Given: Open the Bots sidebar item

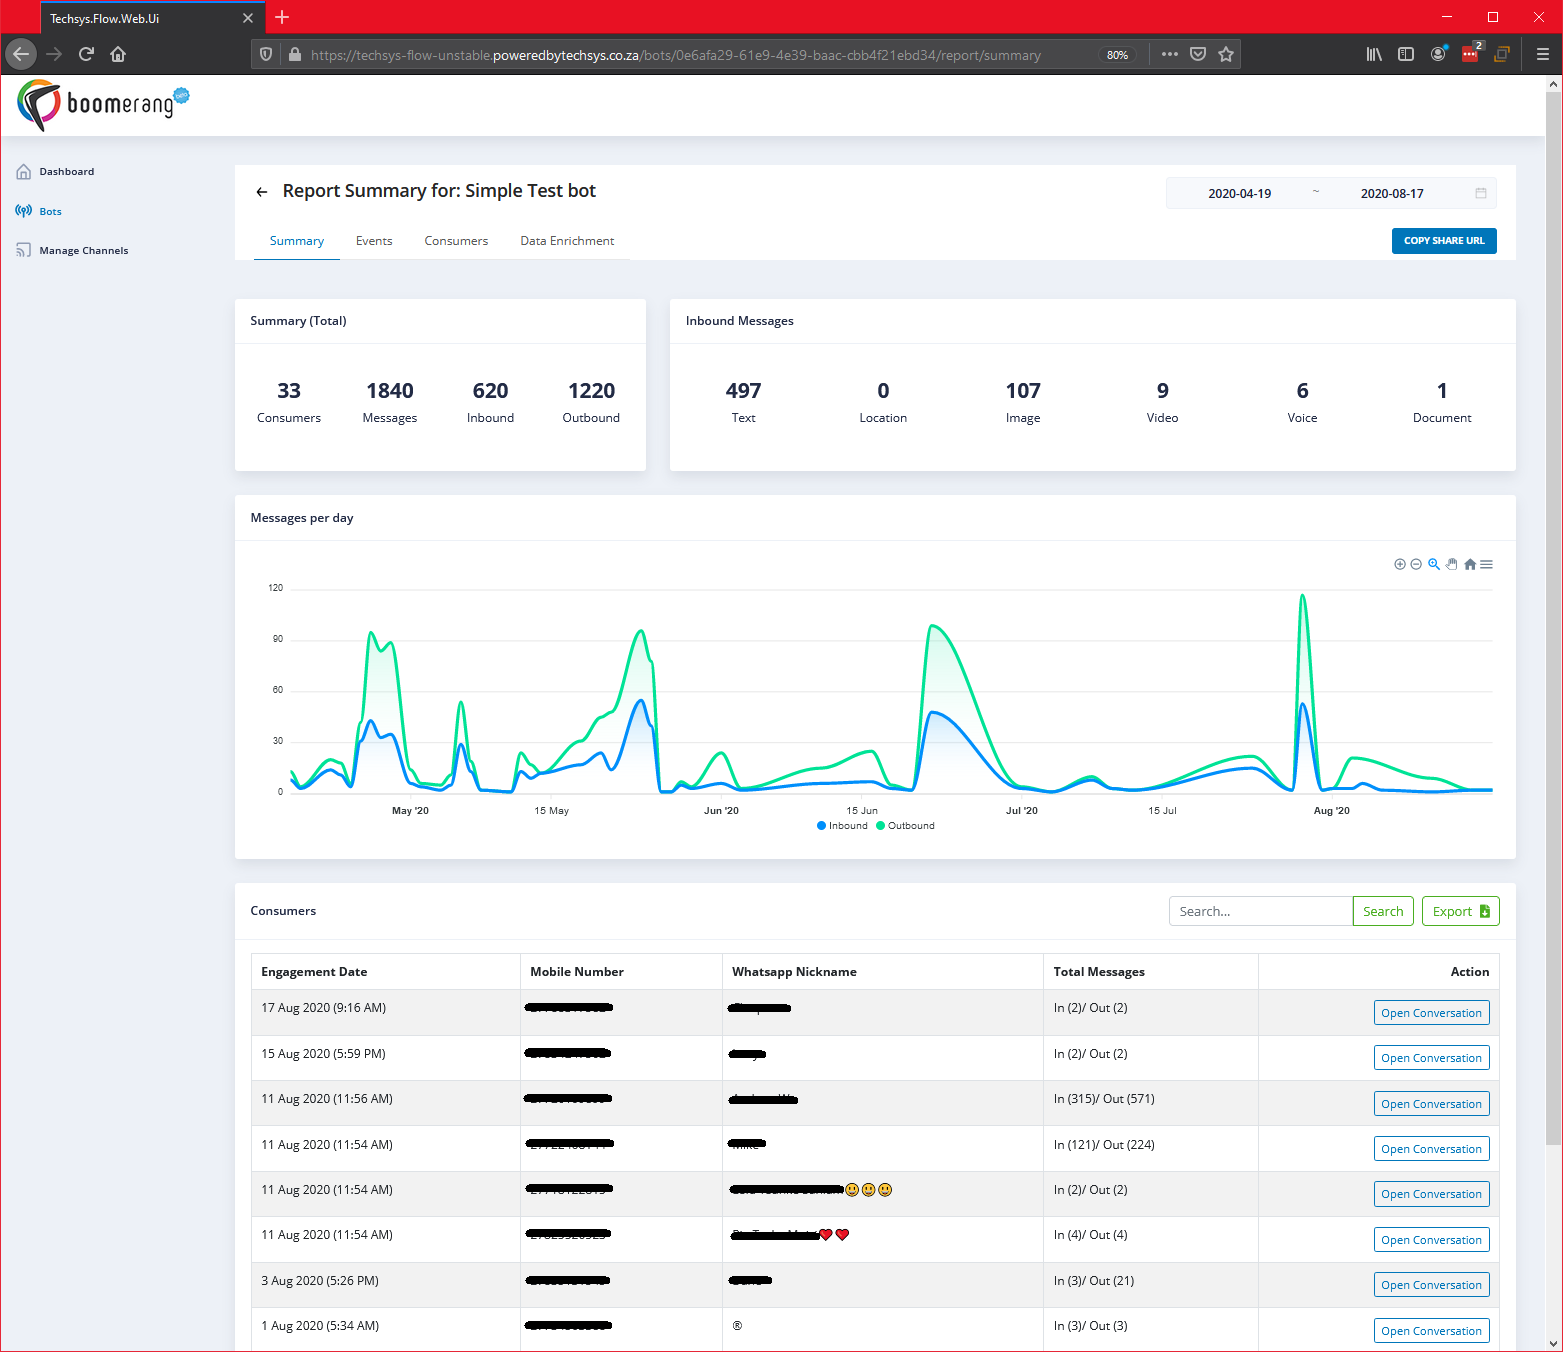Looking at the screenshot, I should (39, 211).
